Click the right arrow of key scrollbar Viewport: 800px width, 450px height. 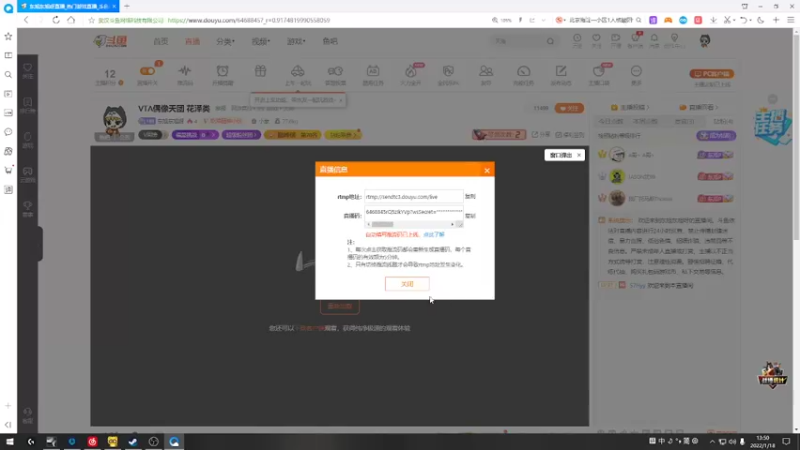pyautogui.click(x=452, y=224)
